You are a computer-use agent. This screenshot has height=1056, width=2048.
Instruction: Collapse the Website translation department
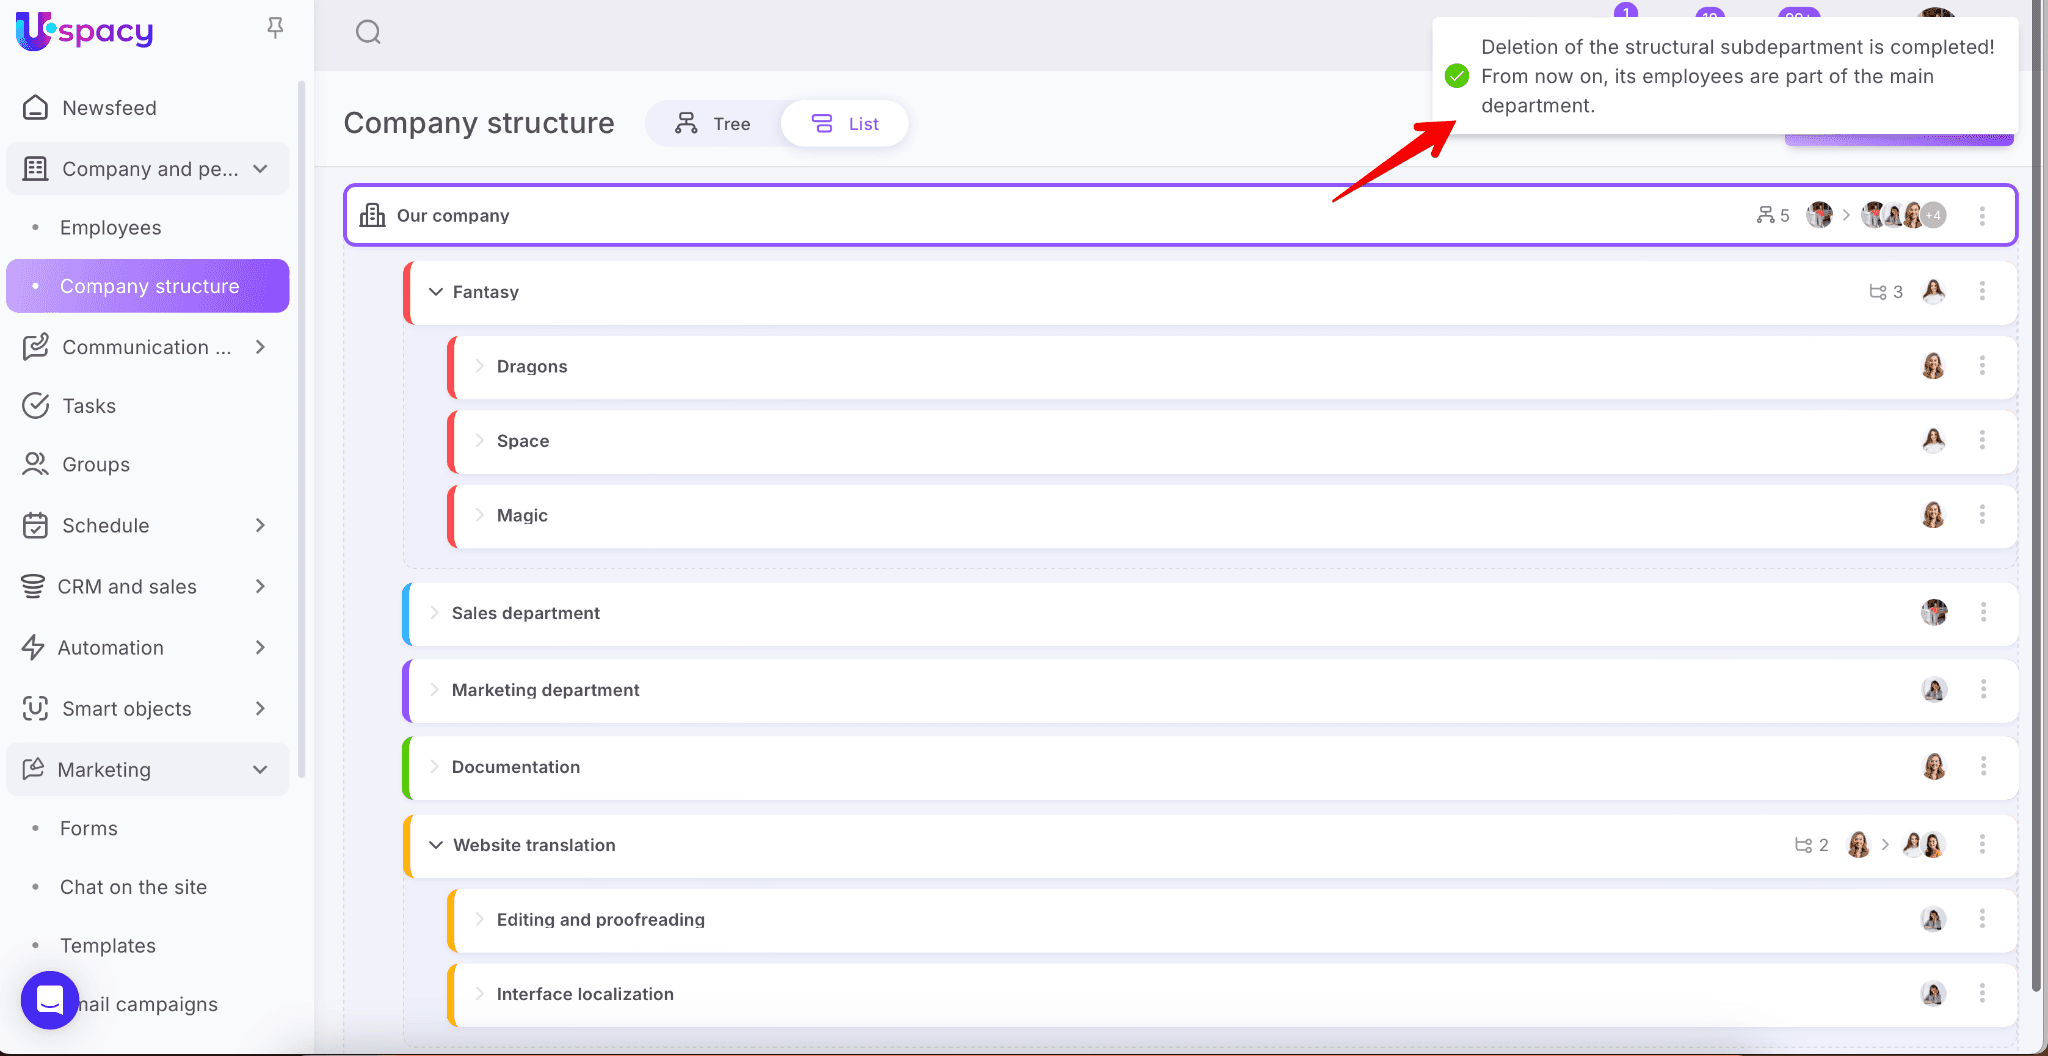436,845
